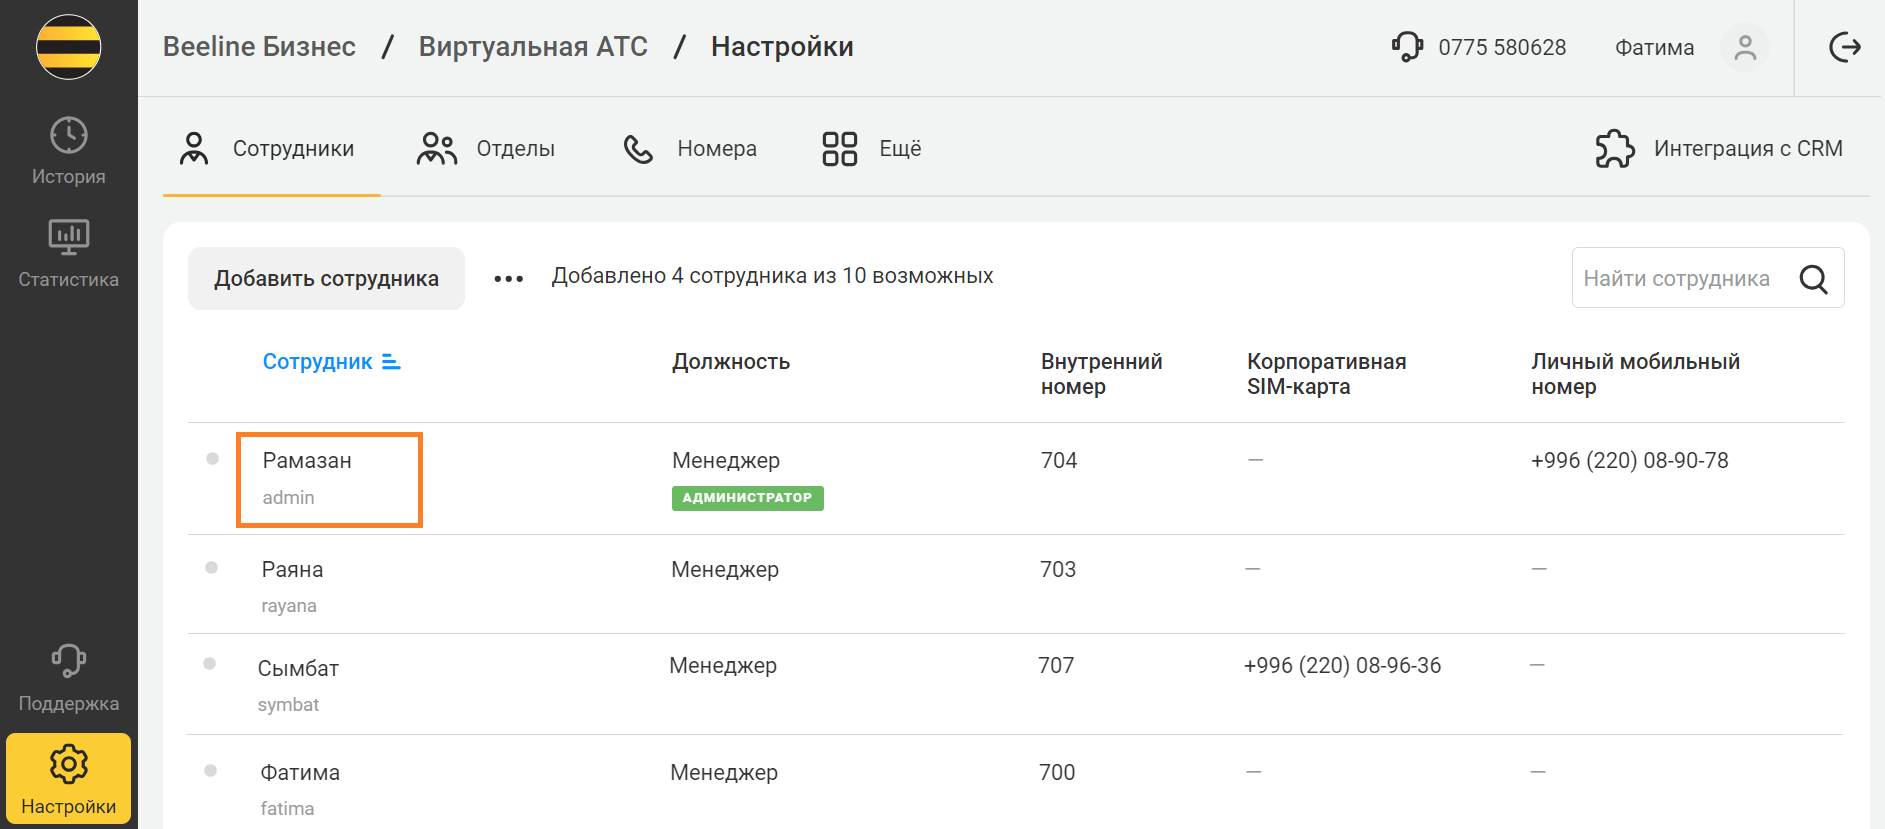Open employee Раяна

click(x=292, y=570)
